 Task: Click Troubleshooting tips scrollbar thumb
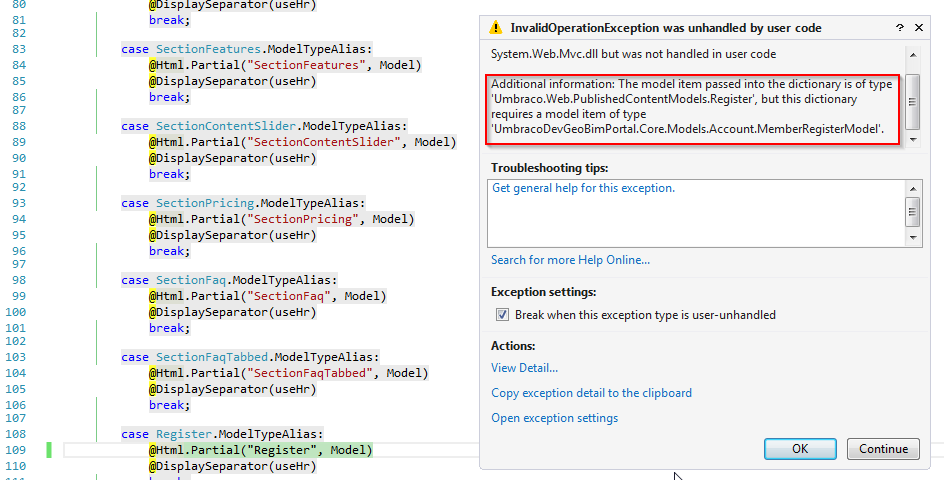tap(913, 212)
